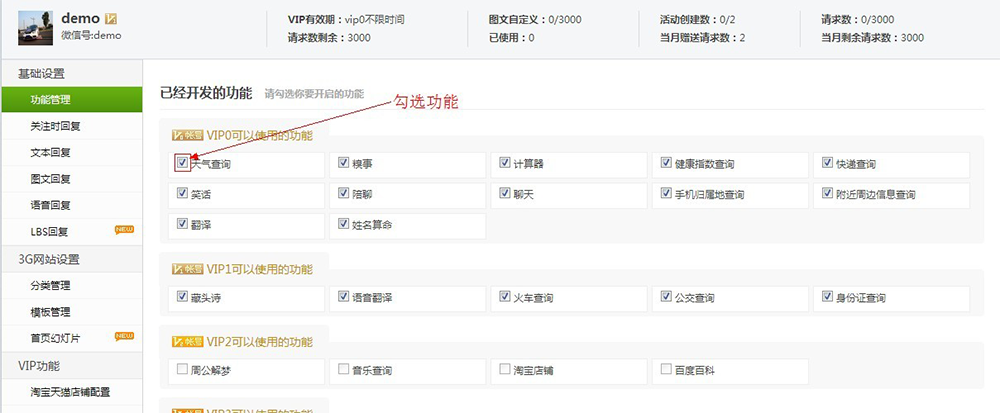Click the badge icon before VIP1可以使用的功能
The width and height of the screenshot is (1000, 413).
(x=188, y=269)
